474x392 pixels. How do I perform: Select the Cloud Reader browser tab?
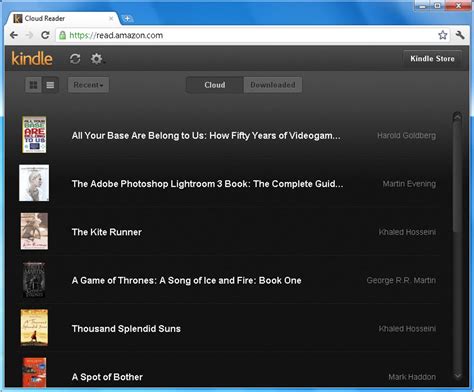pos(62,18)
